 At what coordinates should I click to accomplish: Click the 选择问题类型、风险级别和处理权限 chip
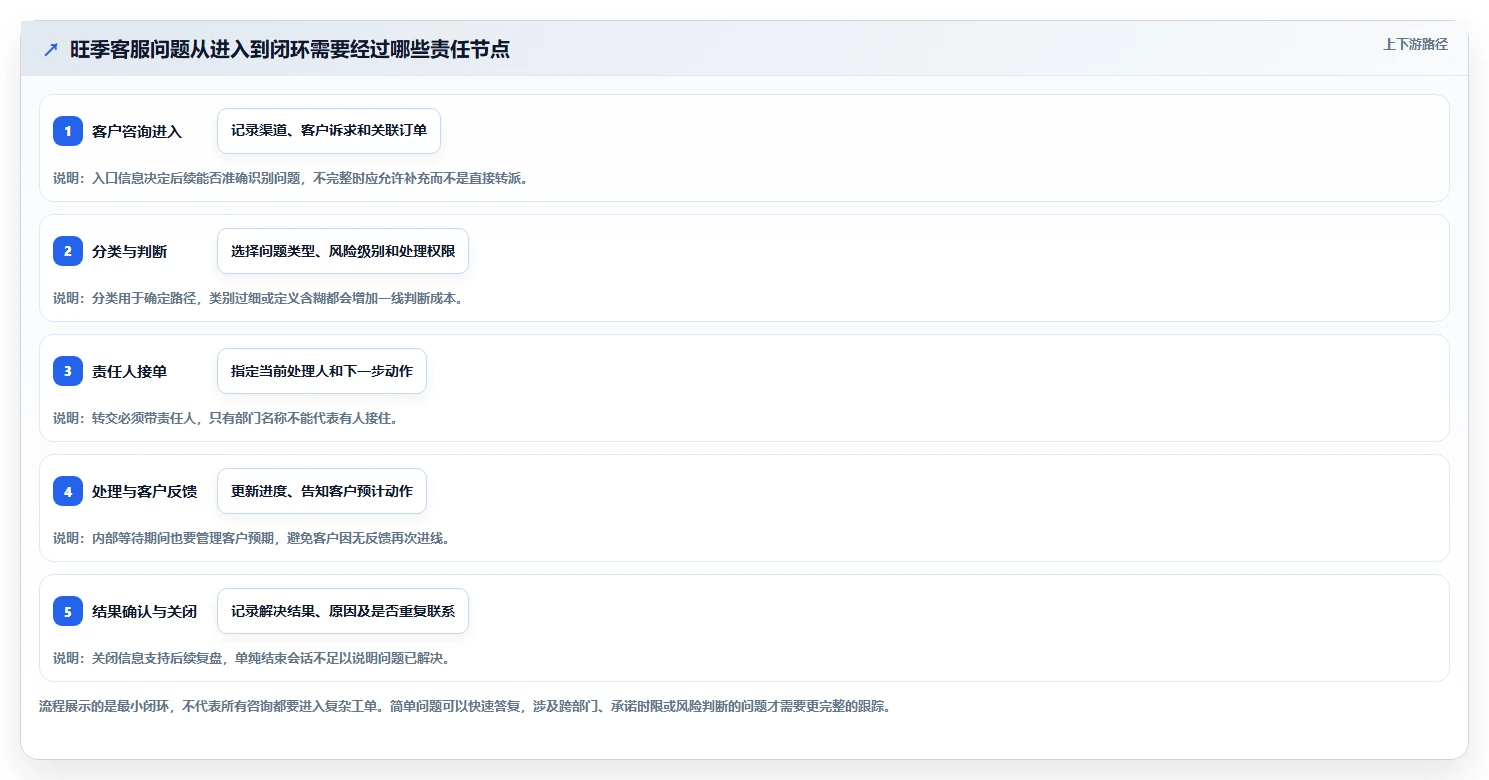[343, 251]
